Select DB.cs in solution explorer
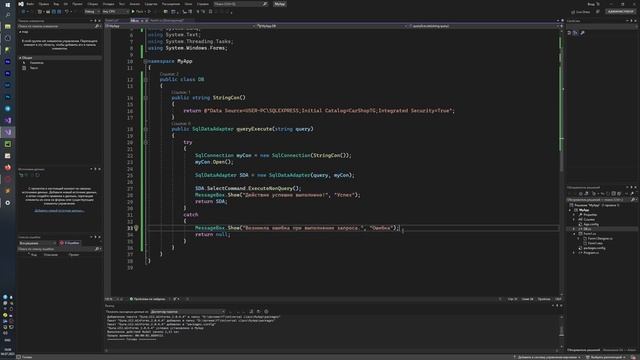 click(x=587, y=229)
